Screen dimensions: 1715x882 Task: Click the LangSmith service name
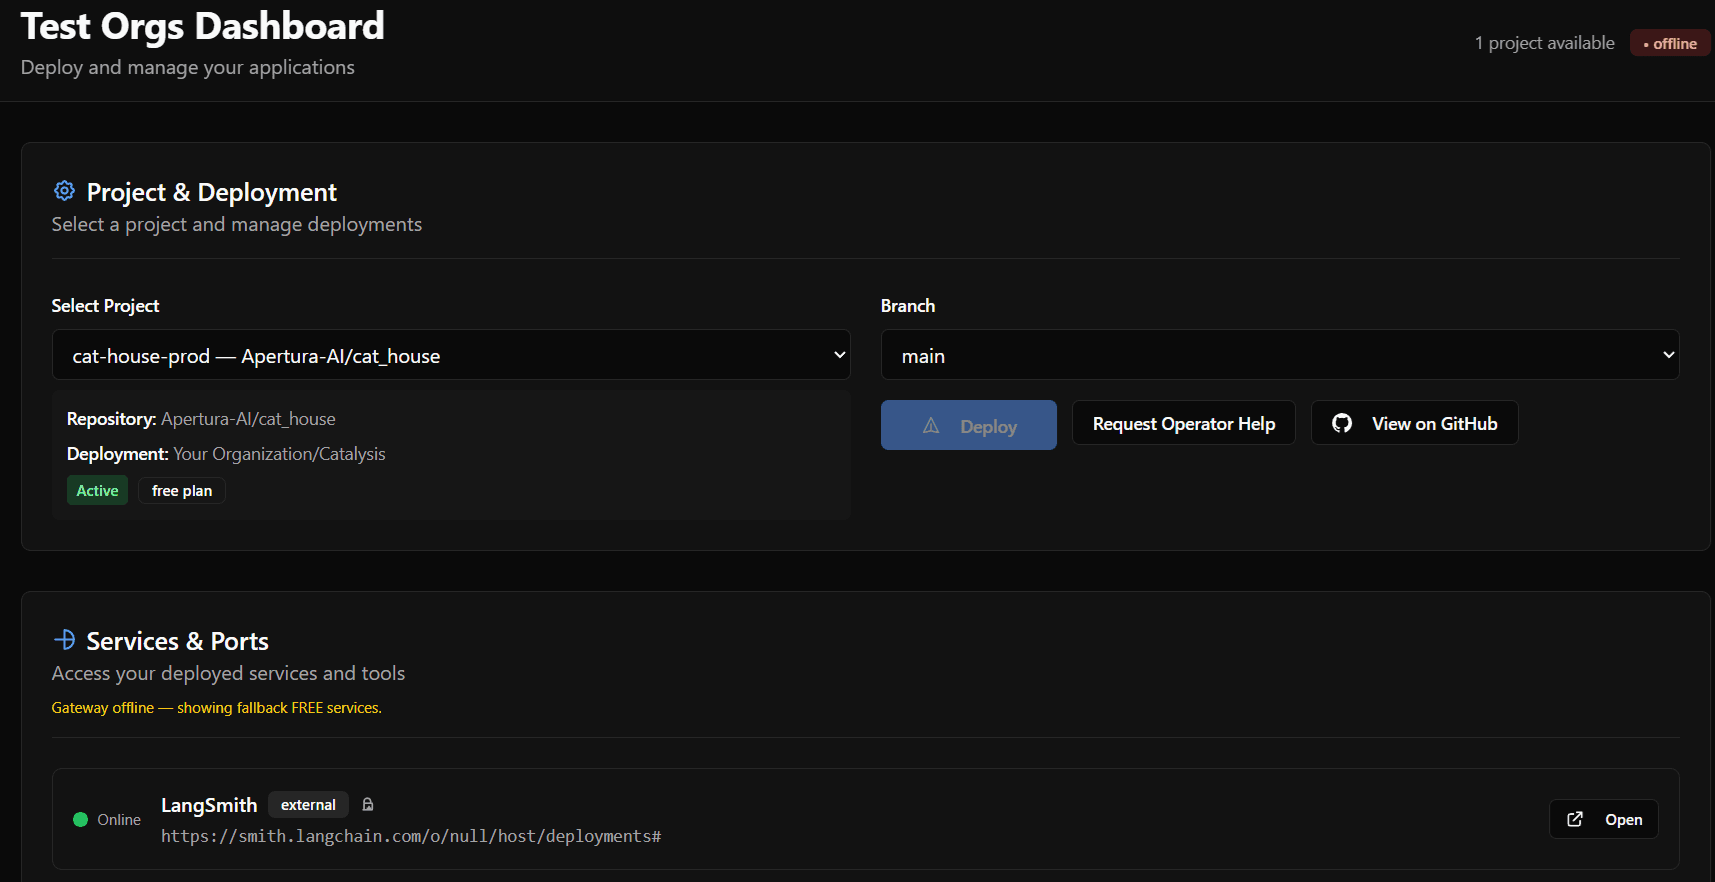tap(209, 805)
